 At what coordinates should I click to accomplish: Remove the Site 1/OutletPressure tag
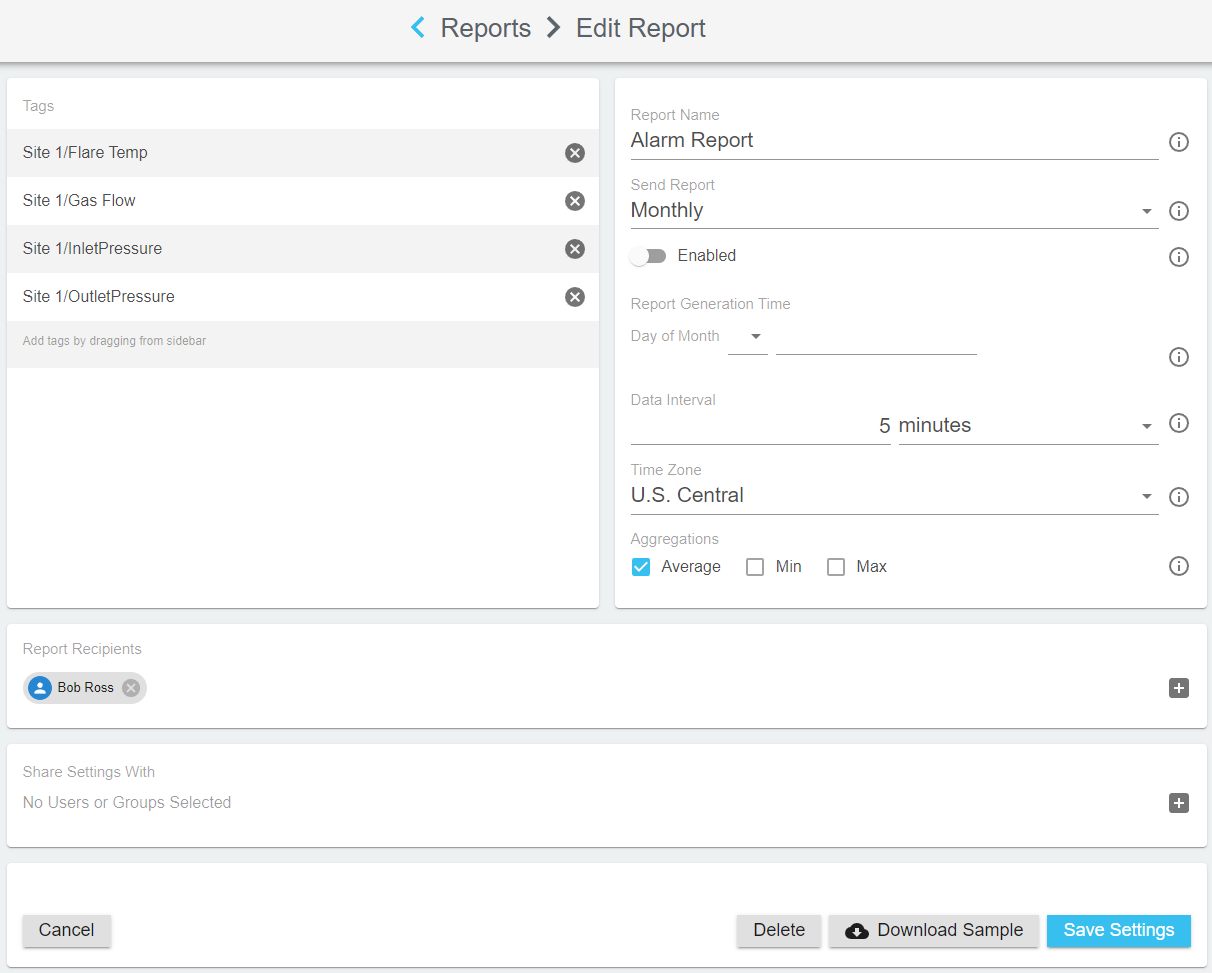pyautogui.click(x=575, y=297)
